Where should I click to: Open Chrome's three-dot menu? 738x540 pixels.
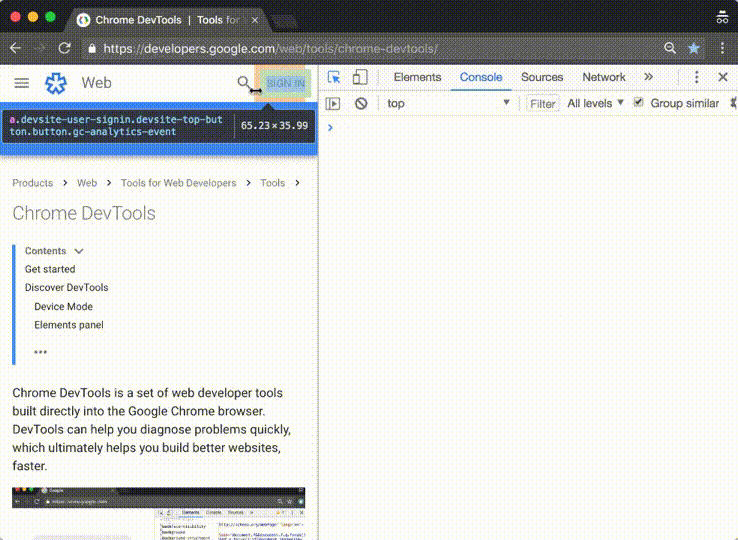722,48
